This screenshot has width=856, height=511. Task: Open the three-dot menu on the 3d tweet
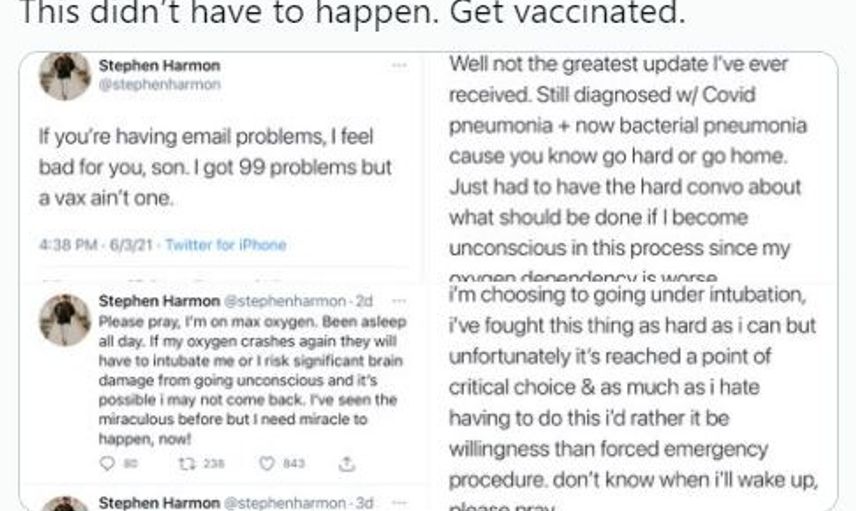[399, 502]
